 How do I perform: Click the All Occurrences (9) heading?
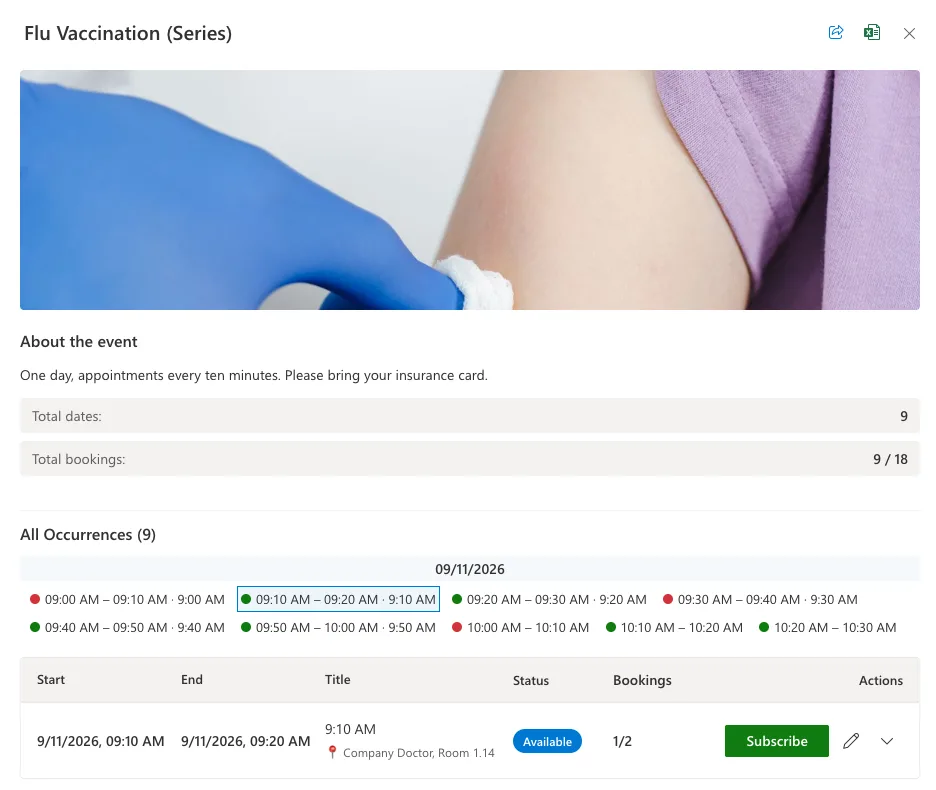click(88, 534)
